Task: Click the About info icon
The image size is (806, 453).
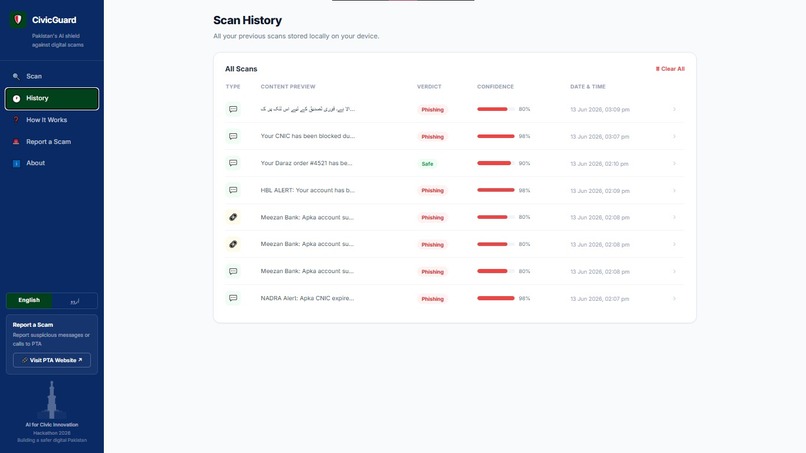Action: tap(16, 163)
